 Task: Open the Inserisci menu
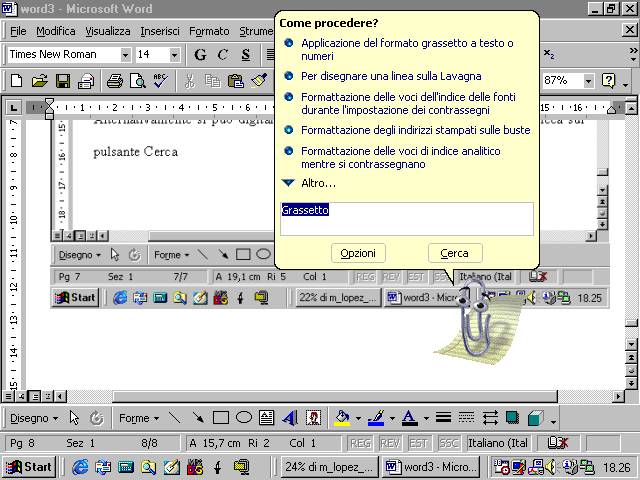[x=160, y=31]
